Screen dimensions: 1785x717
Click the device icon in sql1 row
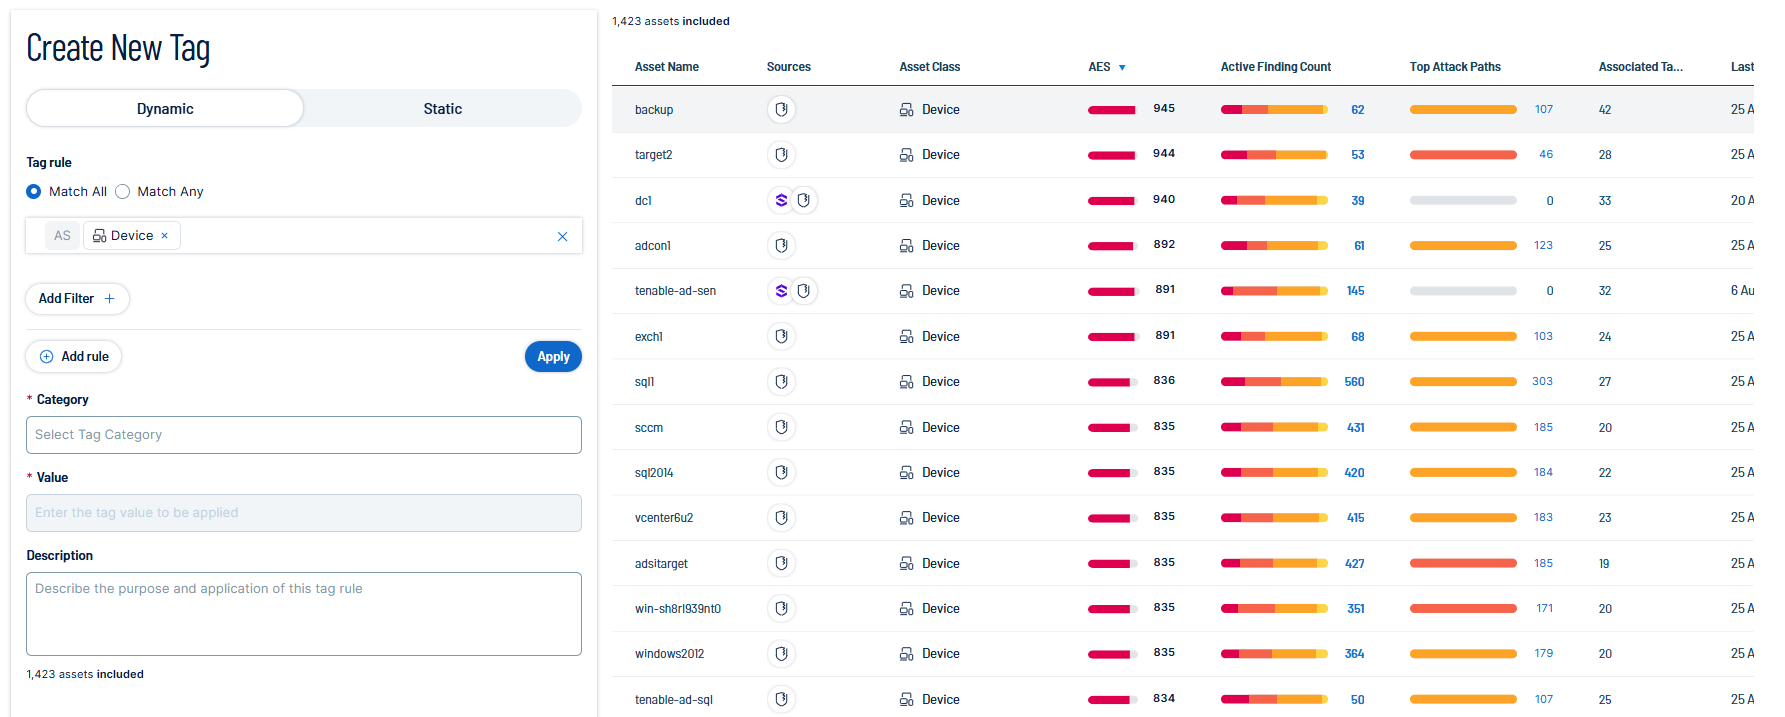tap(906, 382)
